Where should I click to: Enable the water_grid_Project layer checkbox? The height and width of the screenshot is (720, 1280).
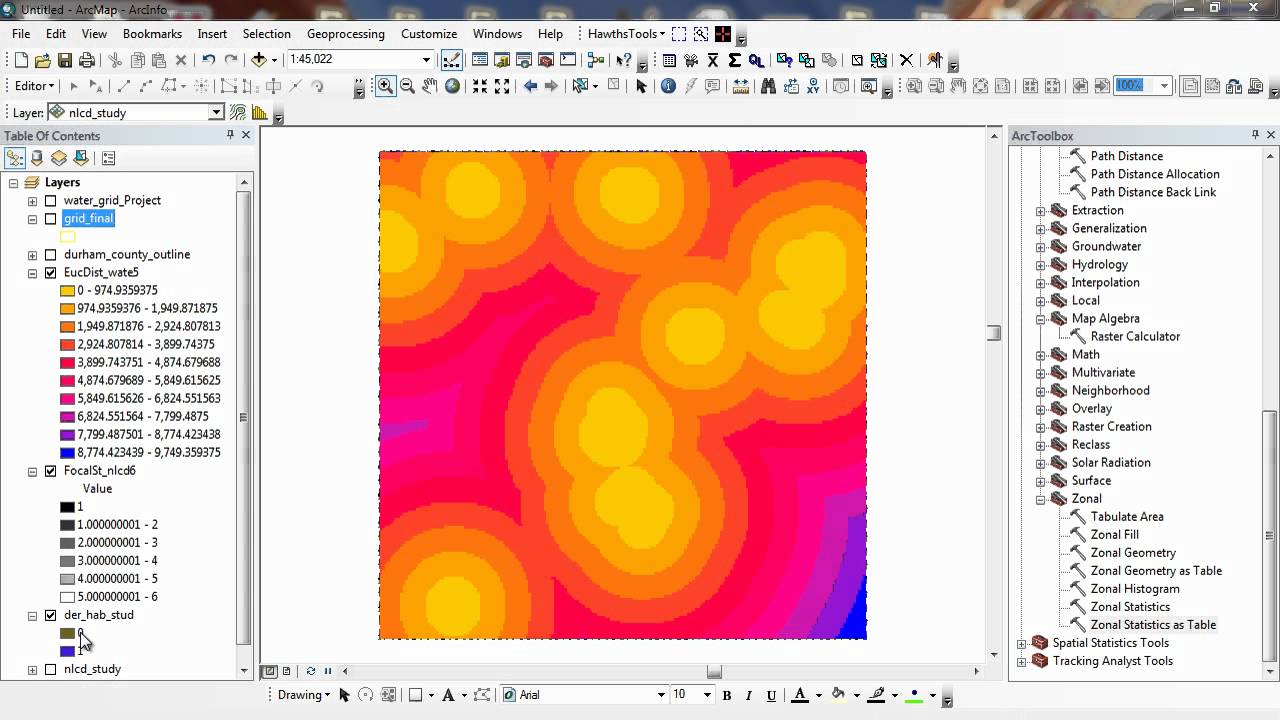tap(51, 201)
